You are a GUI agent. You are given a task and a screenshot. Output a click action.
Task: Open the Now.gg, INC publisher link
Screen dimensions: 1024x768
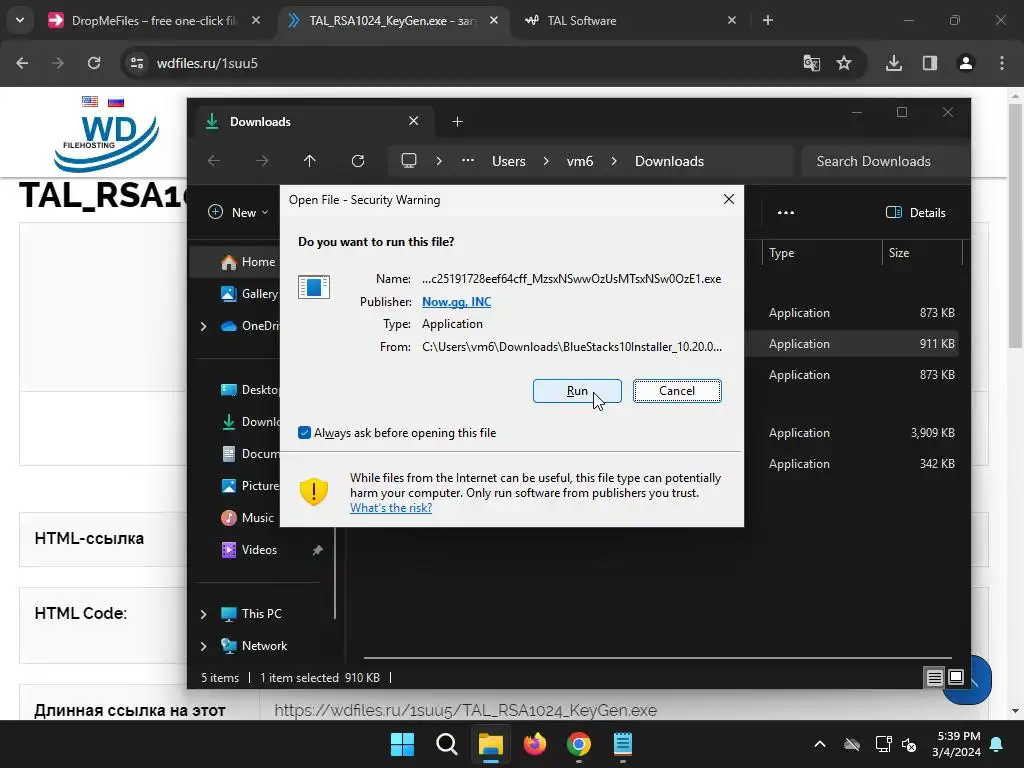tap(456, 302)
